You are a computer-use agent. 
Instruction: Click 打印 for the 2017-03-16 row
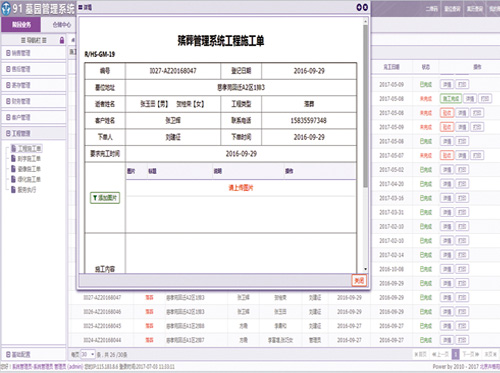[x=462, y=198]
